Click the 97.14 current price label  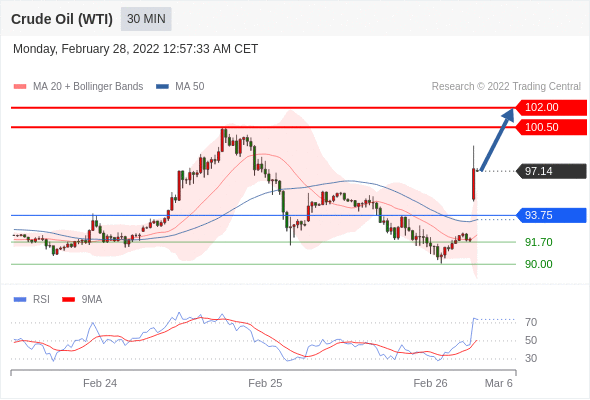pos(551,171)
